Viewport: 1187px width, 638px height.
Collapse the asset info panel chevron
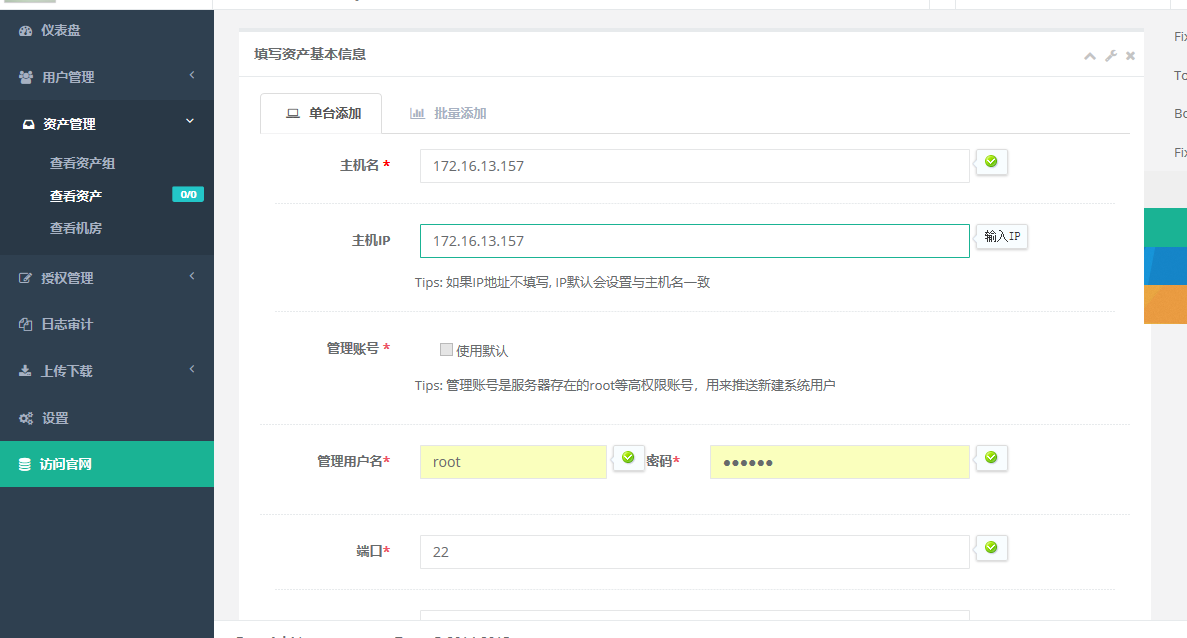[x=1090, y=56]
